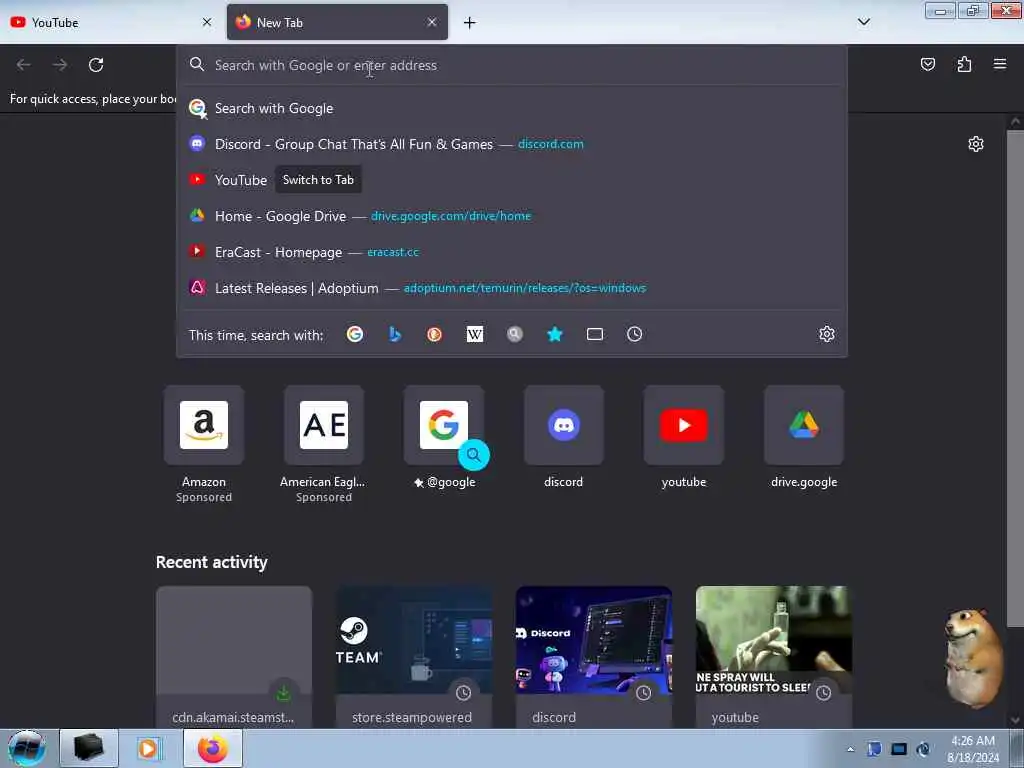Choose the Search with Google suggestion

[512, 108]
